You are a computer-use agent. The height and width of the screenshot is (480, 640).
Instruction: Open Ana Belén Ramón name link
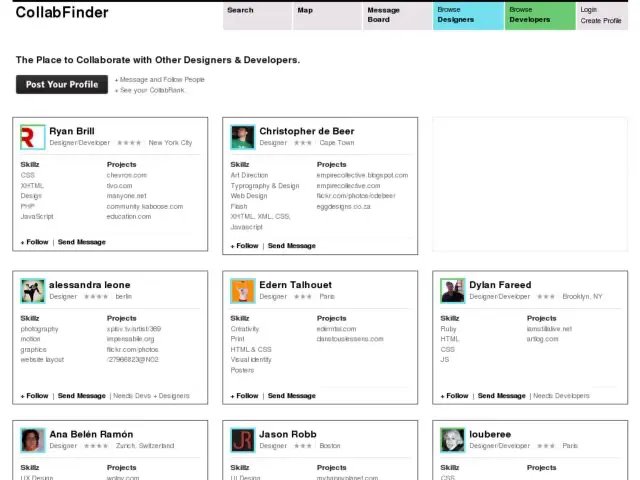91,434
